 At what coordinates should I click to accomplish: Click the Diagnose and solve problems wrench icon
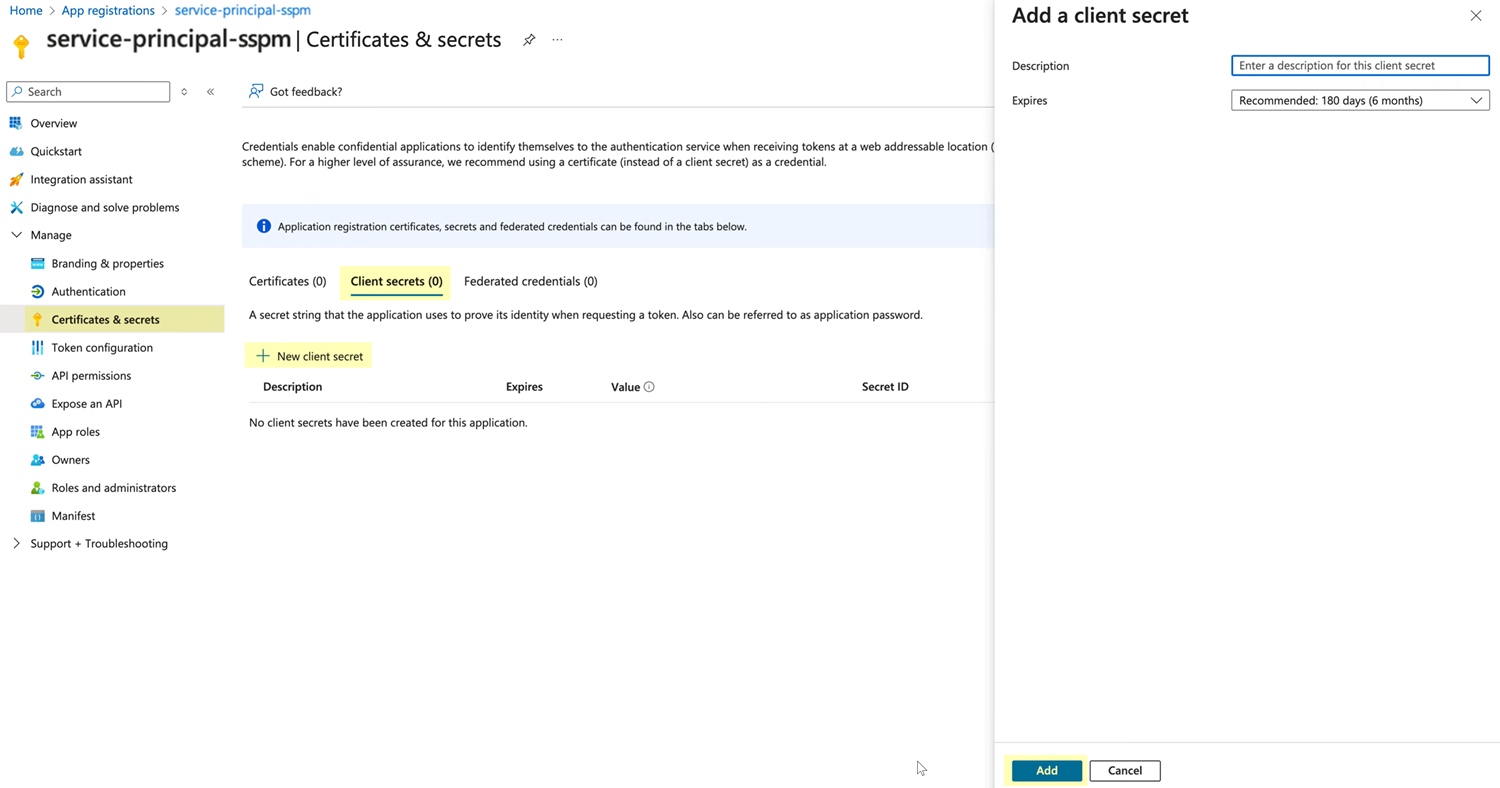click(16, 207)
